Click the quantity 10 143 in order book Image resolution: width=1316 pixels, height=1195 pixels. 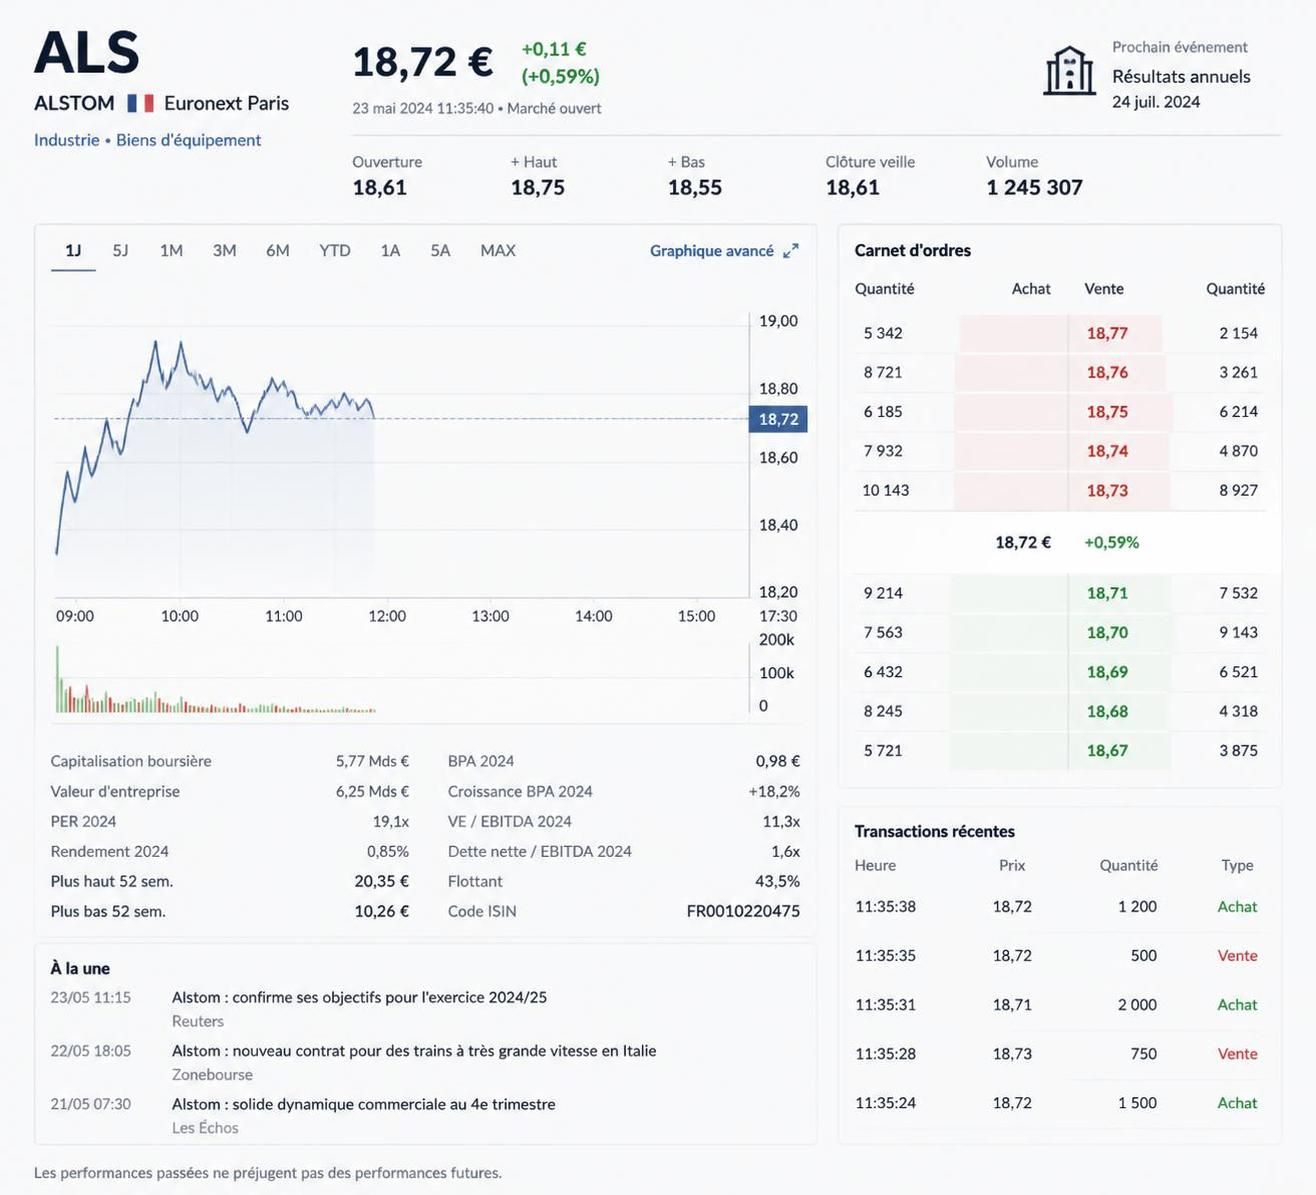pyautogui.click(x=885, y=490)
